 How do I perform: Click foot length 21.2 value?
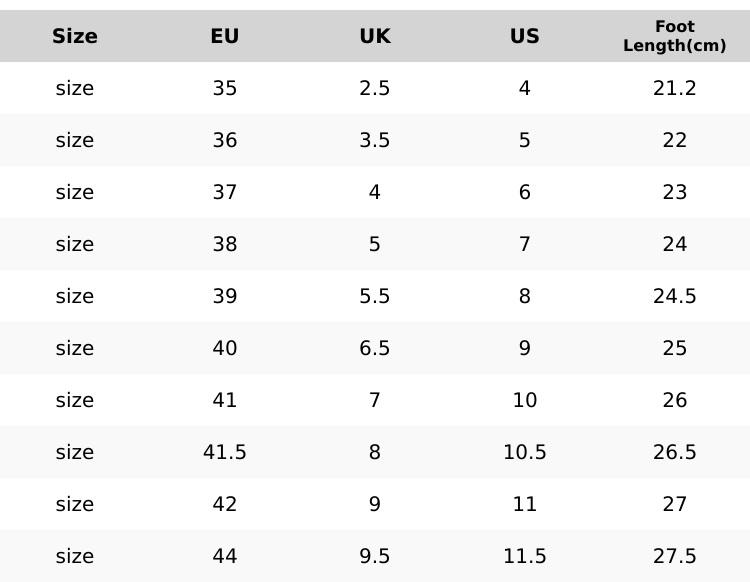point(674,88)
